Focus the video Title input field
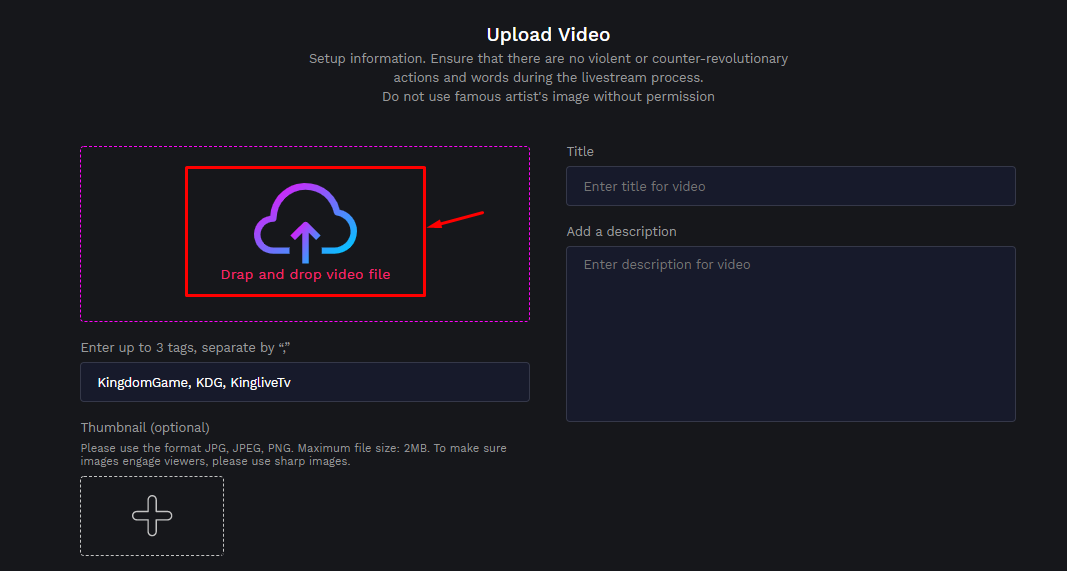 click(791, 186)
